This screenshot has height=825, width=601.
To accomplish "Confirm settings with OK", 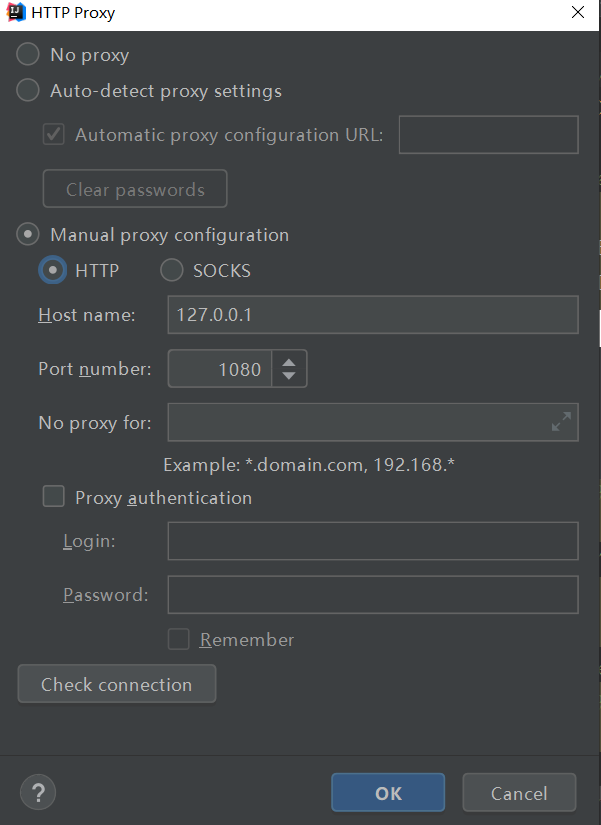I will point(388,792).
